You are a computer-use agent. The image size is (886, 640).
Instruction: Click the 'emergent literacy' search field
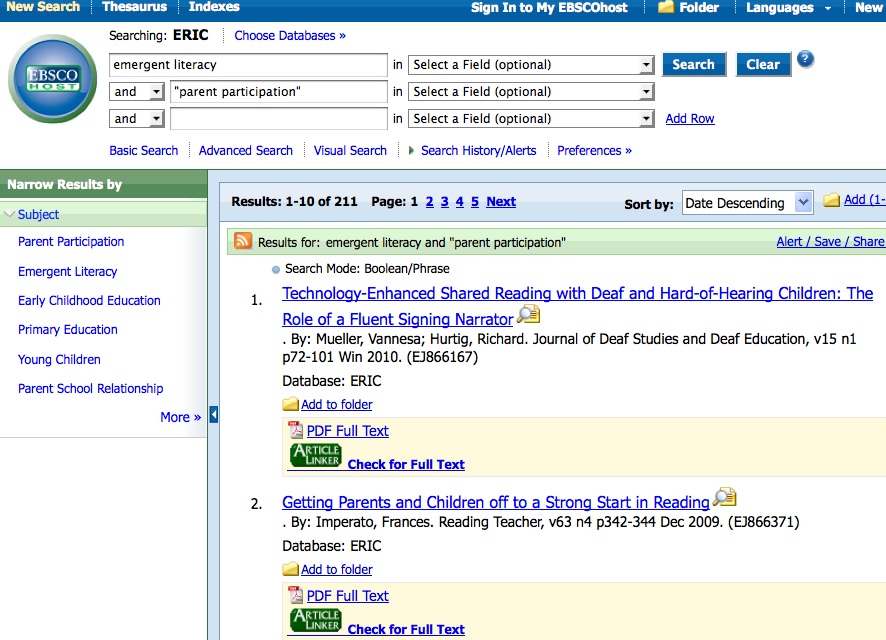click(x=248, y=64)
